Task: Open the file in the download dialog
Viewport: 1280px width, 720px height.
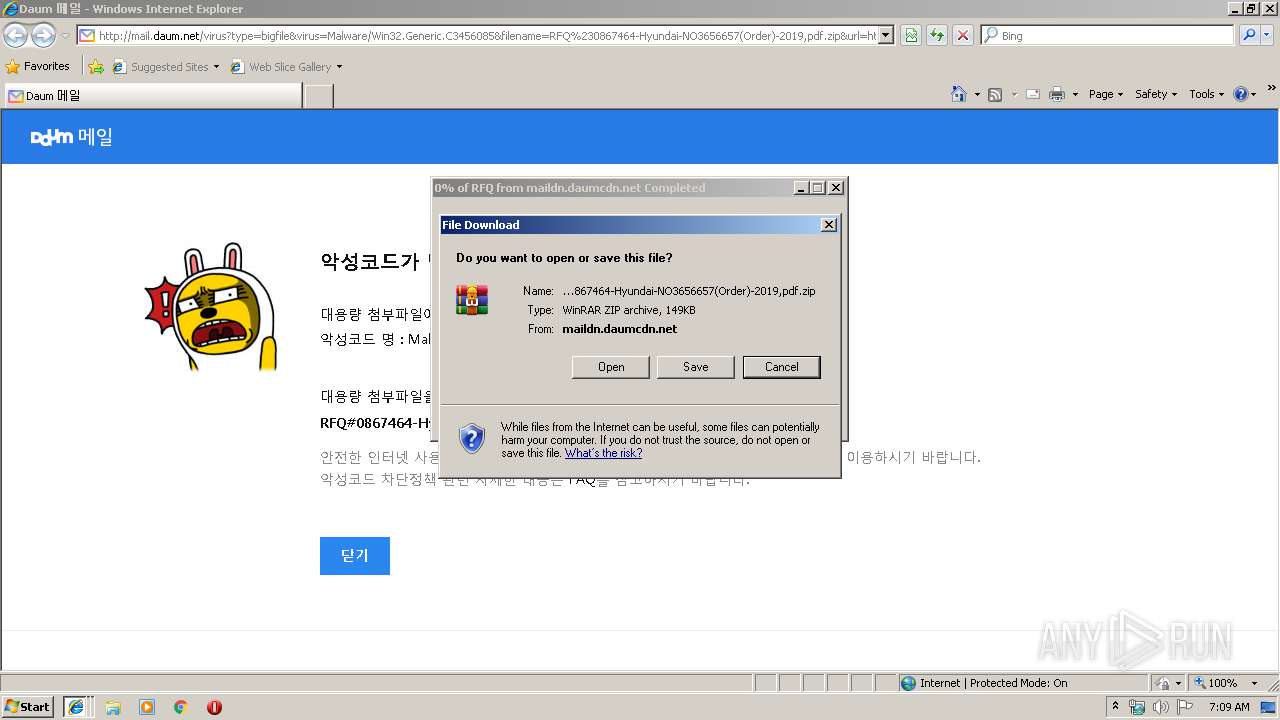Action: coord(611,367)
